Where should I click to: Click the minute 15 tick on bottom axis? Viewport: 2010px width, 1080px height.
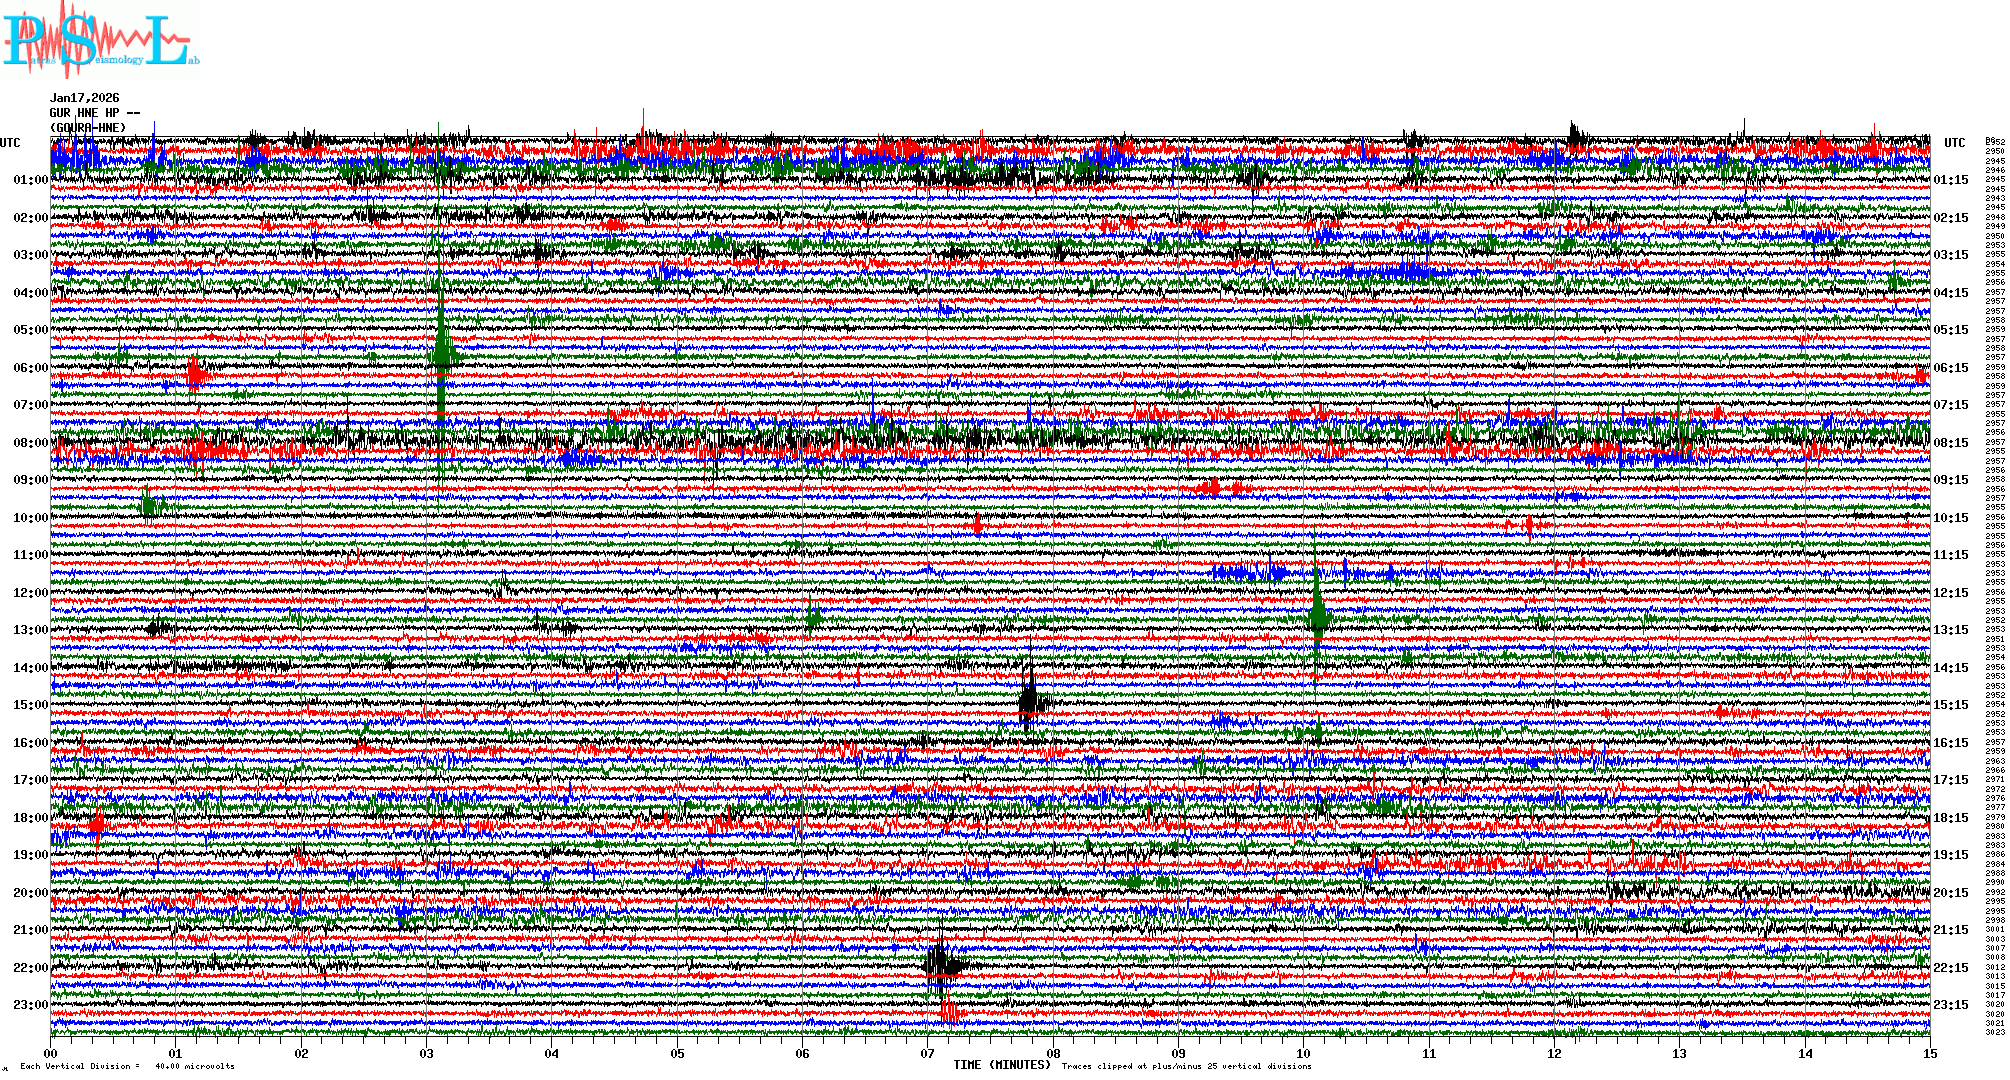point(1930,1053)
